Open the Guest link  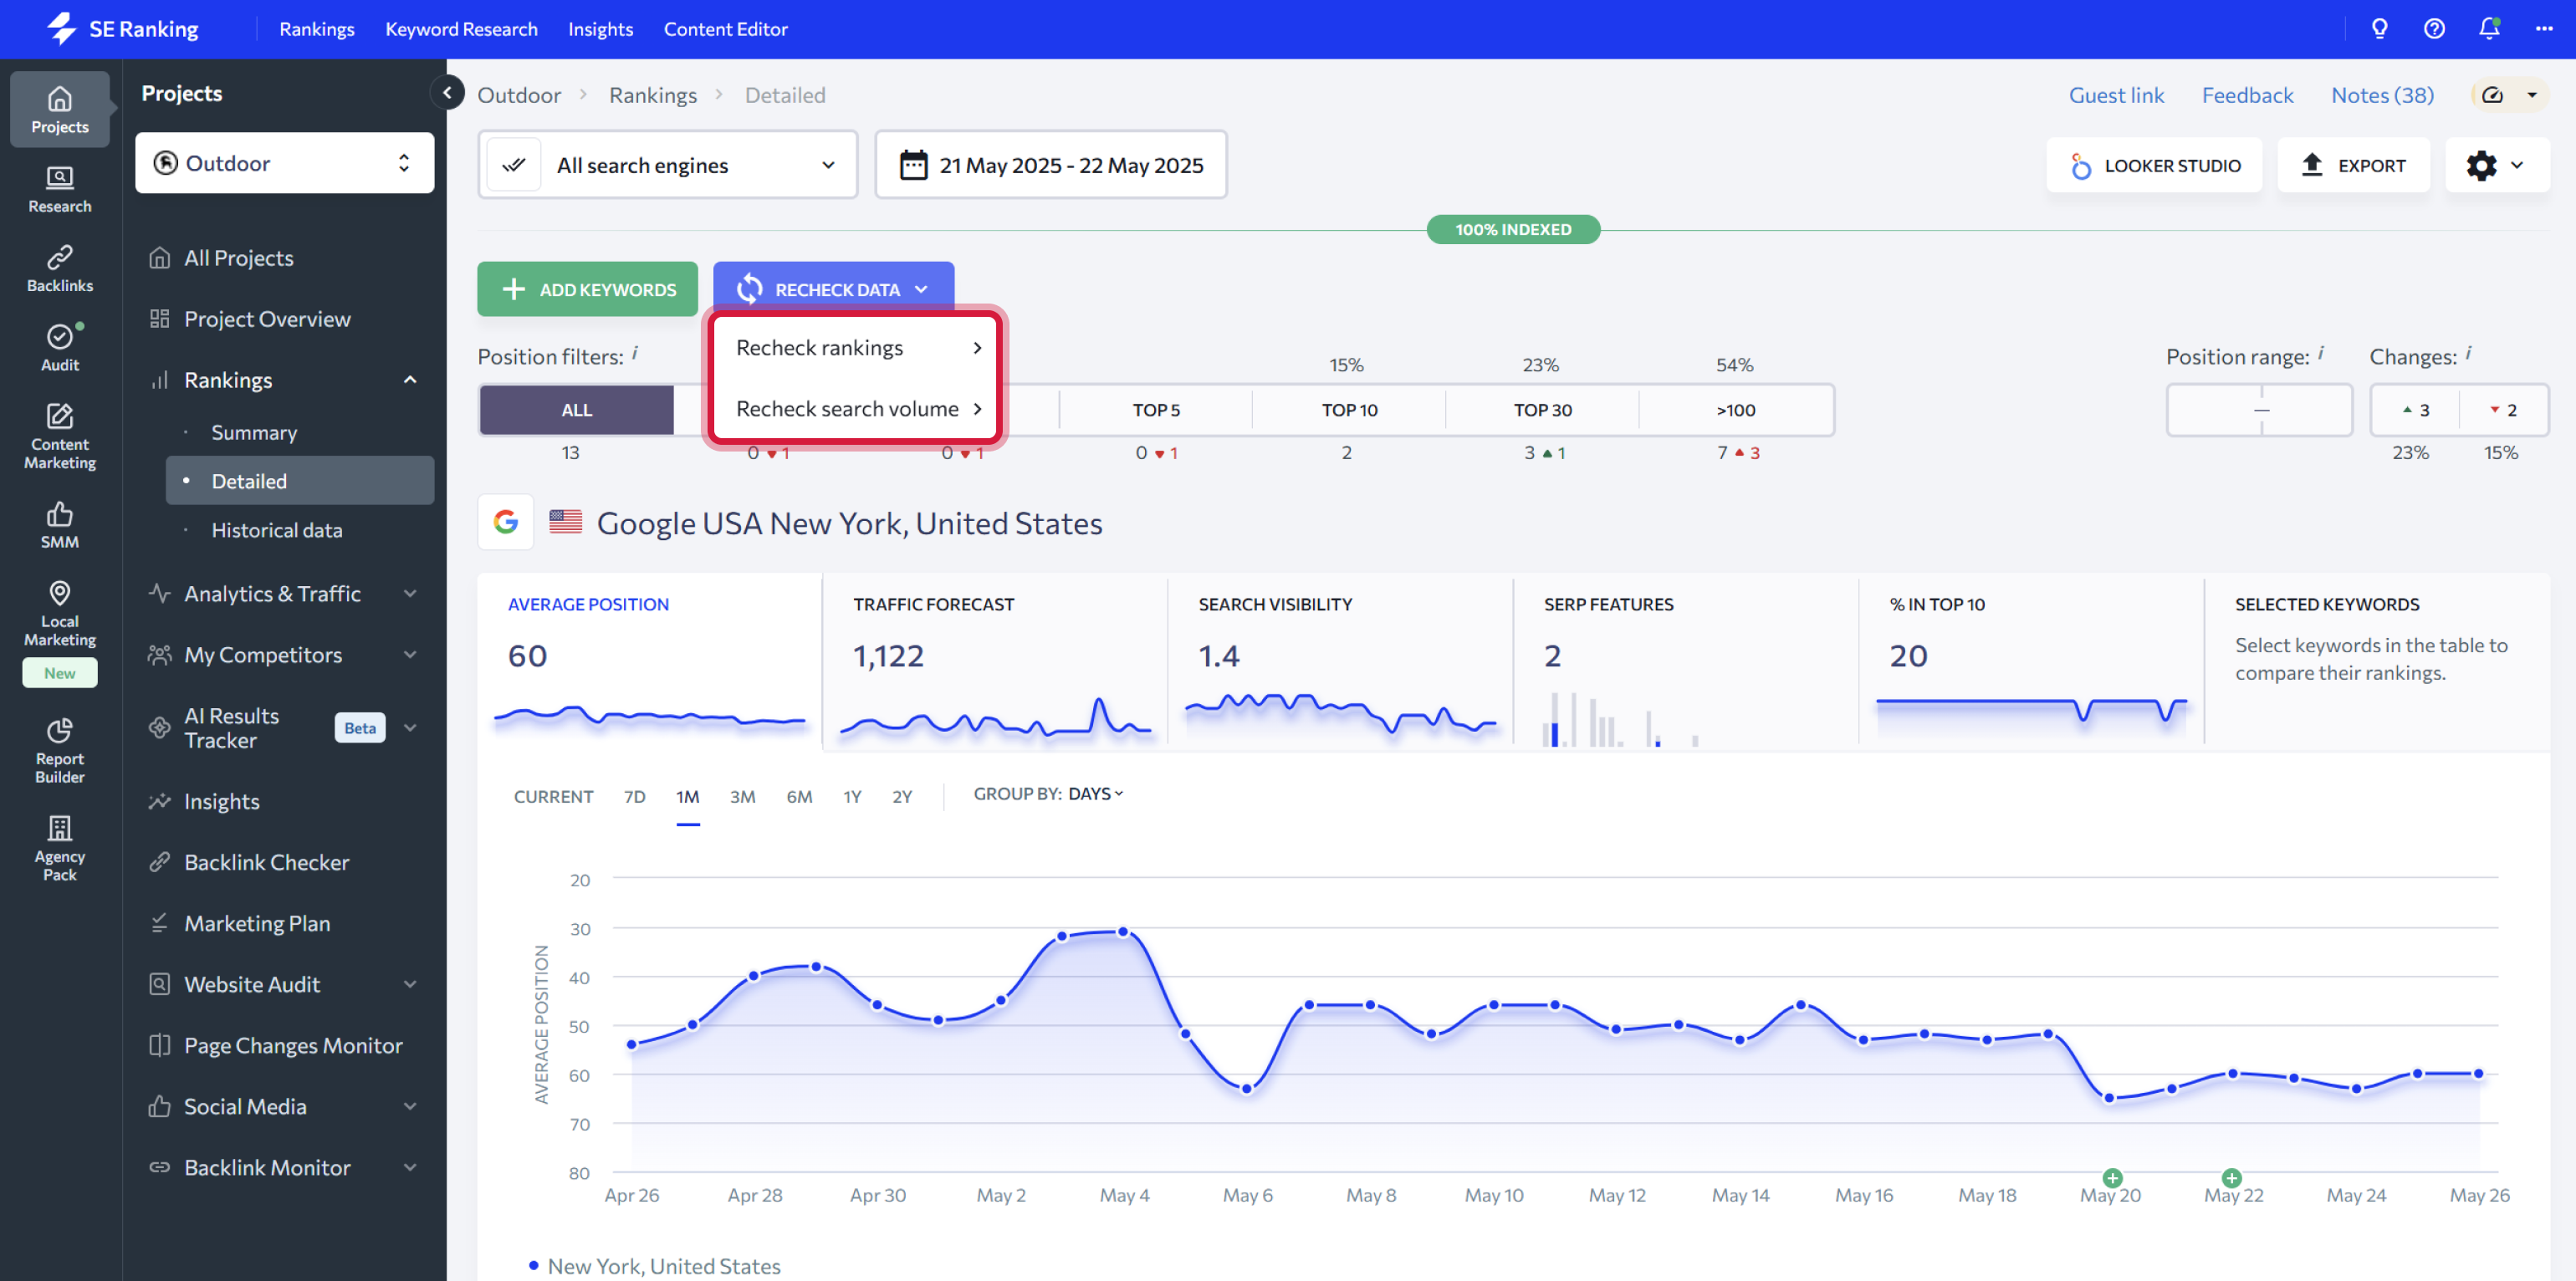tap(2116, 95)
